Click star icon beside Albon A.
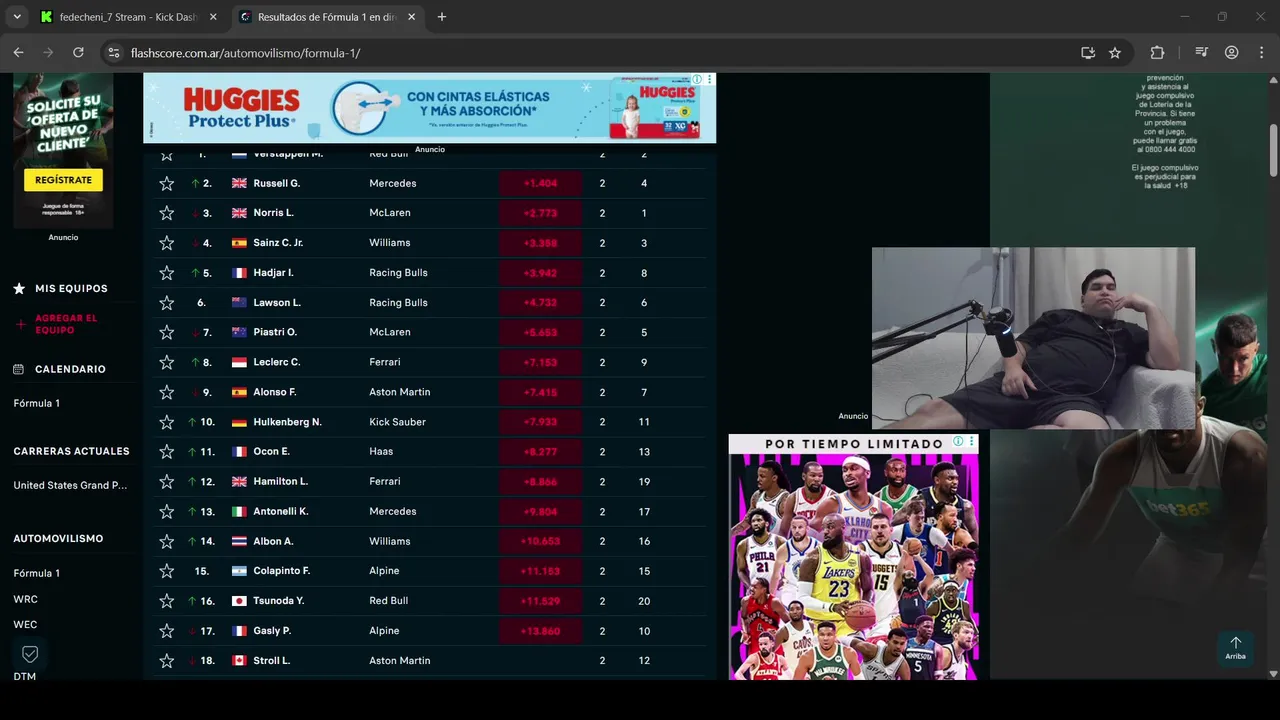This screenshot has width=1280, height=720. point(167,541)
